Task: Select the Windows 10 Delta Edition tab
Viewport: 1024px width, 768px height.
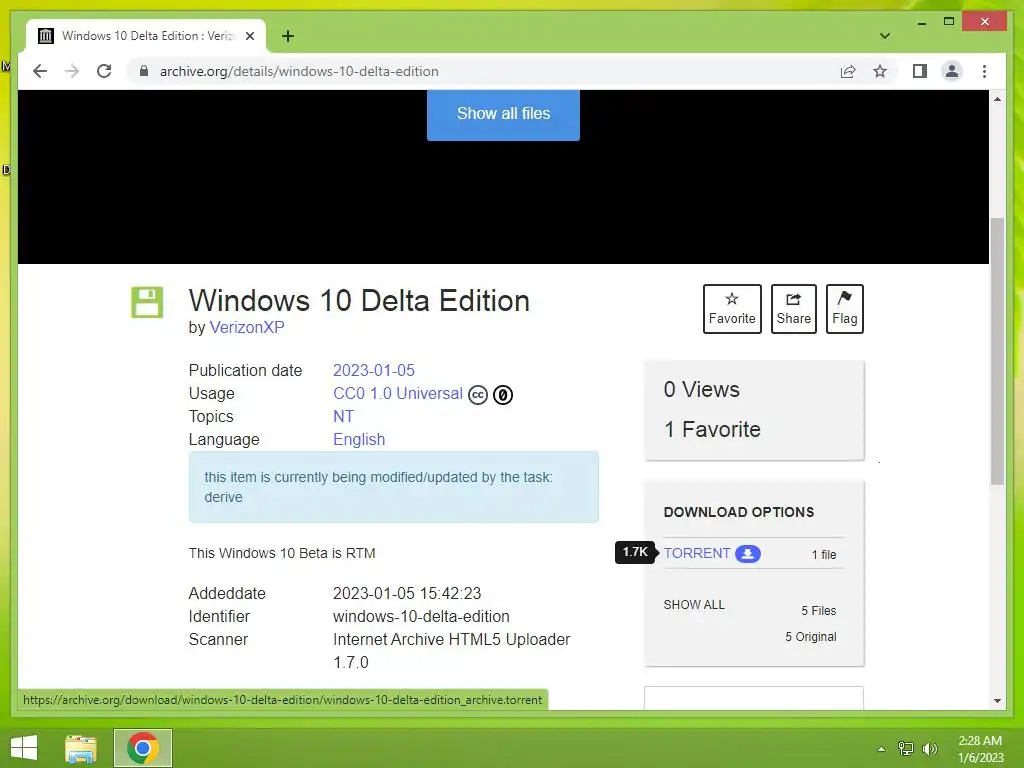Action: (146, 36)
